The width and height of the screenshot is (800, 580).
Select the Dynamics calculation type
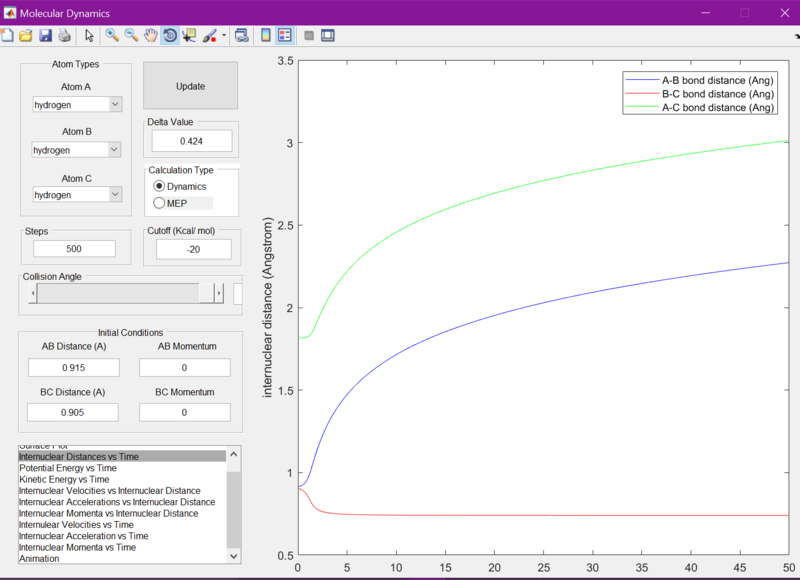click(180, 186)
